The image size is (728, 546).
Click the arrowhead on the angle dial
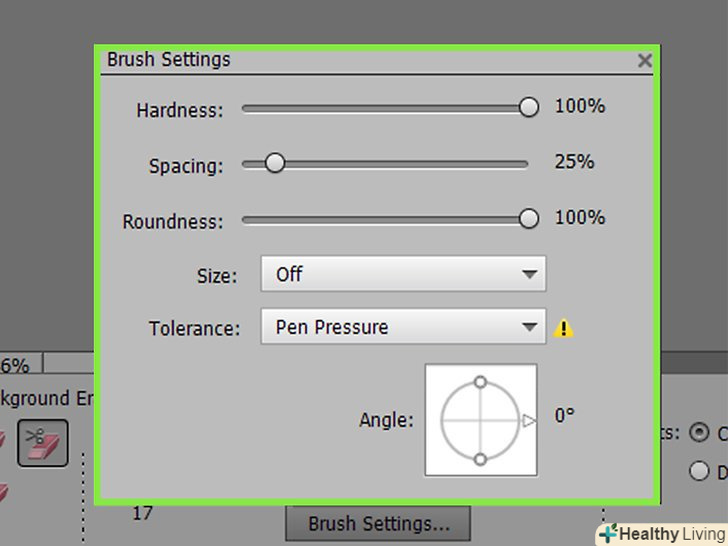[x=529, y=421]
